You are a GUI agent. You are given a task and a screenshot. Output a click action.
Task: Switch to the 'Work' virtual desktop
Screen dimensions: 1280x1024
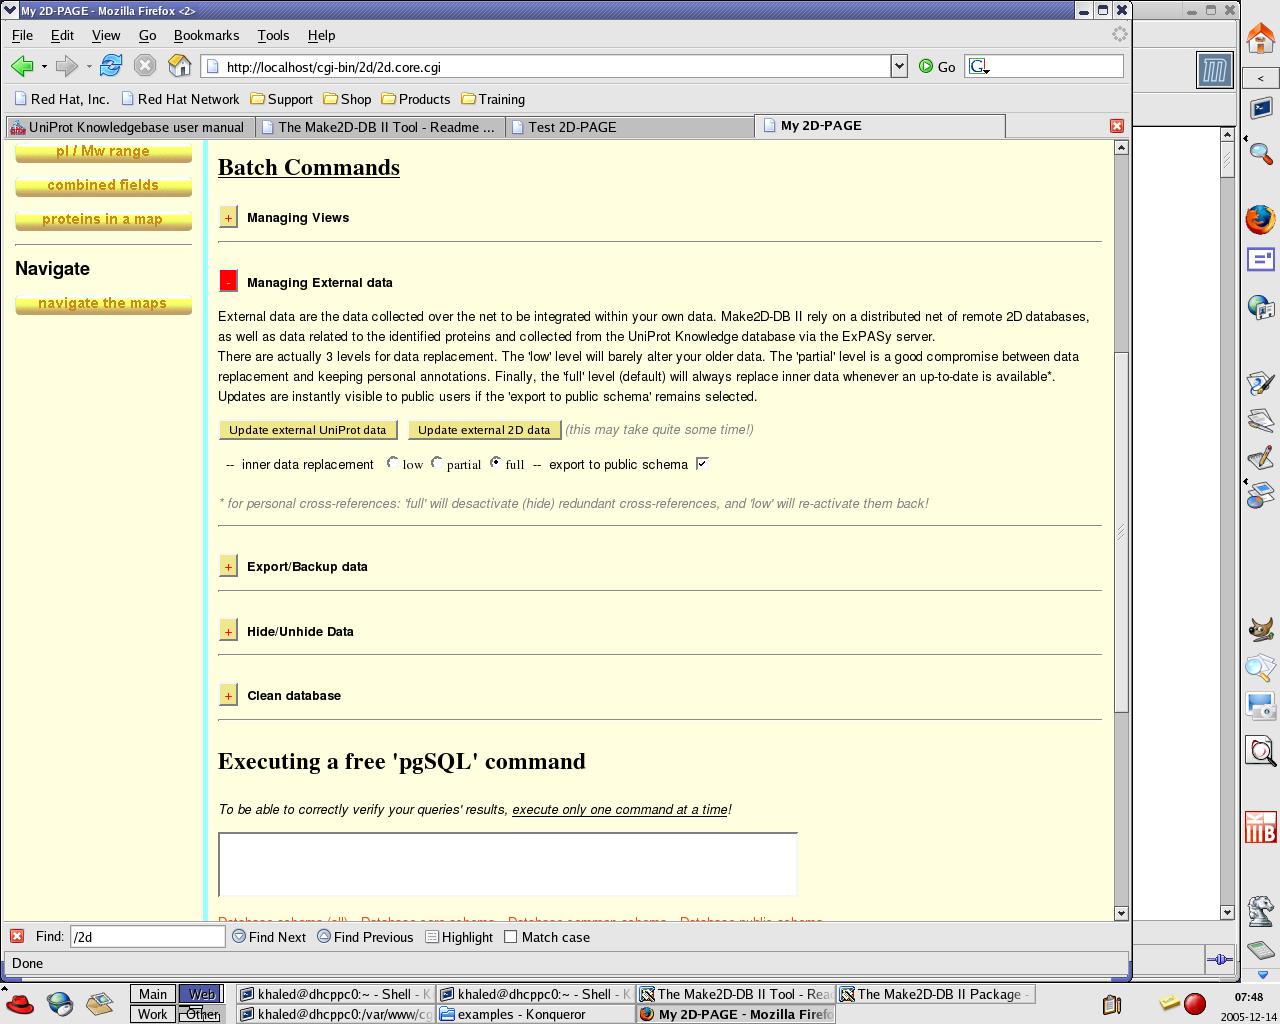click(x=153, y=1014)
